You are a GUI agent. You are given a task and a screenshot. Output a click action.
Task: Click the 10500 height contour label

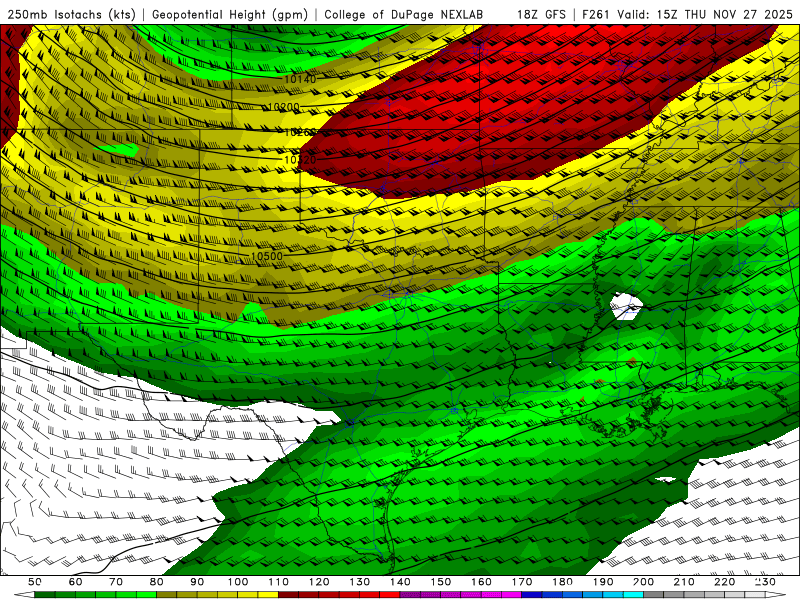(267, 256)
